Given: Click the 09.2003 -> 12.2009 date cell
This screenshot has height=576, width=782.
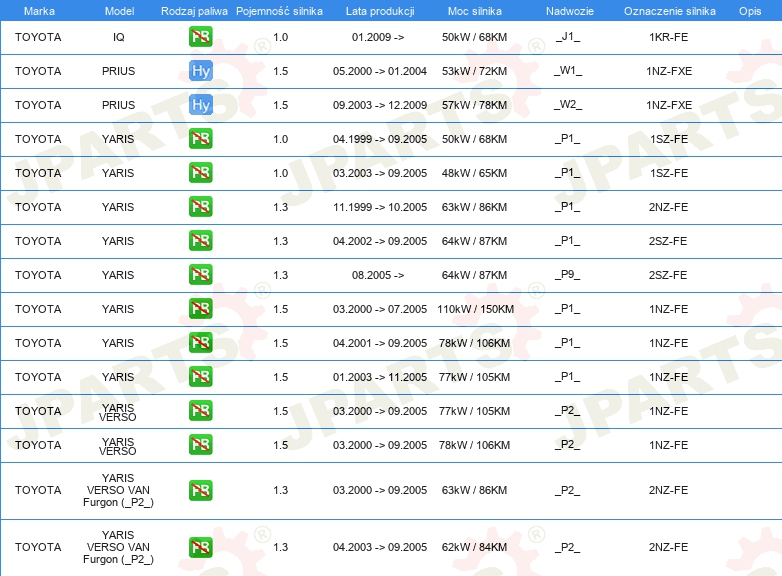Looking at the screenshot, I should coord(380,105).
